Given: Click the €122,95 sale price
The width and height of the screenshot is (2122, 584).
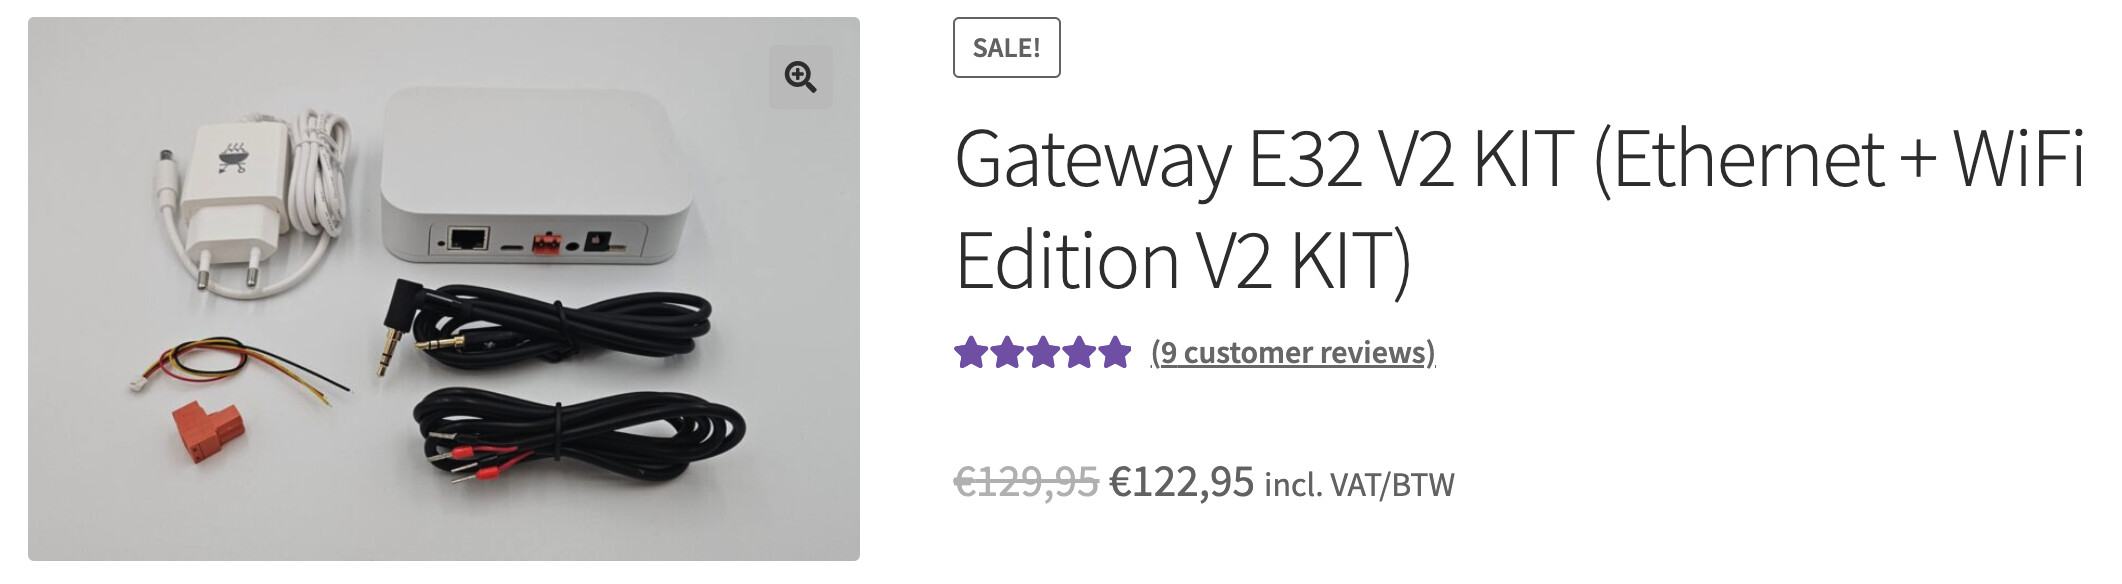Looking at the screenshot, I should pyautogui.click(x=1182, y=483).
